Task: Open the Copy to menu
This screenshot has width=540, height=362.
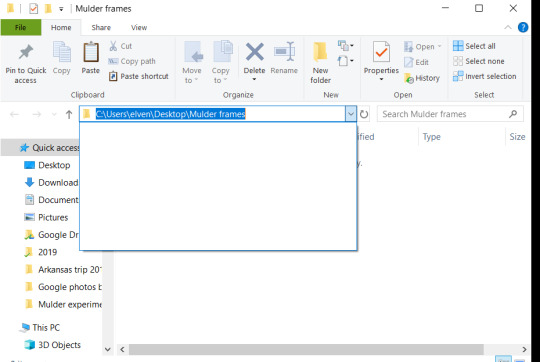Action: 221,63
